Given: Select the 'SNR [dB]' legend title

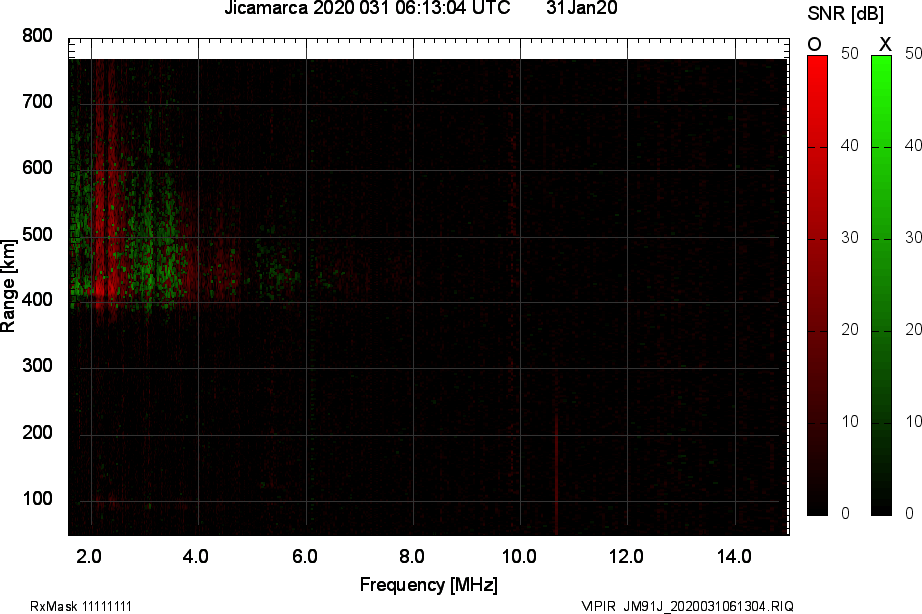Looking at the screenshot, I should (x=846, y=13).
